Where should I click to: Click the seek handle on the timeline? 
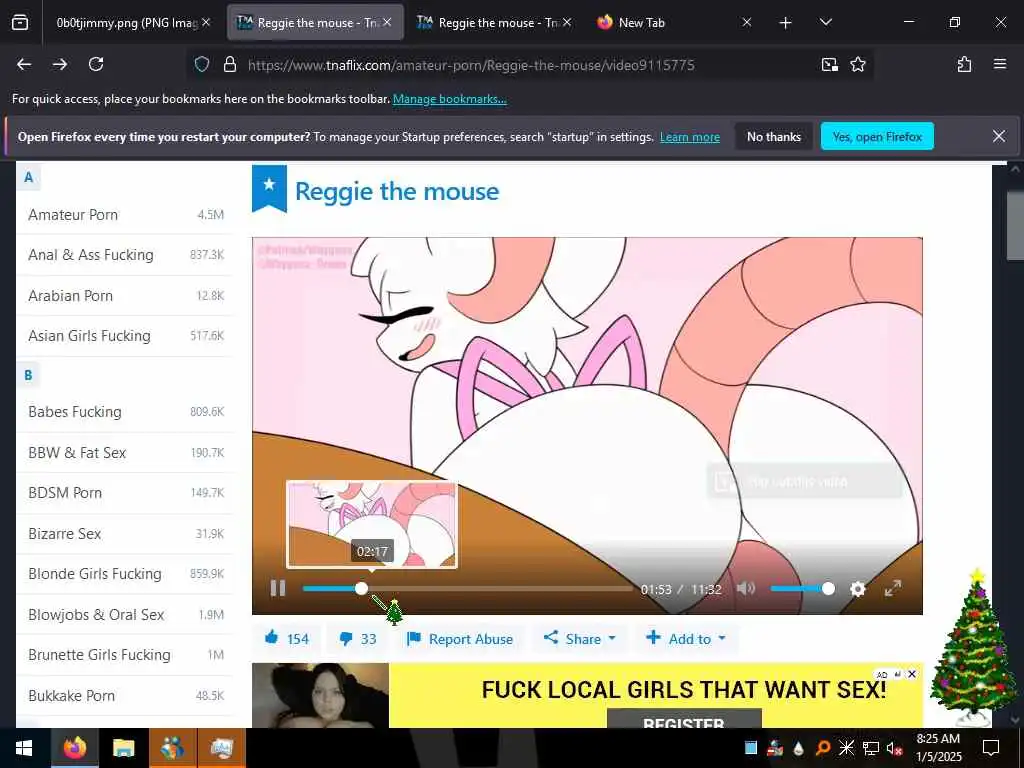tap(361, 588)
